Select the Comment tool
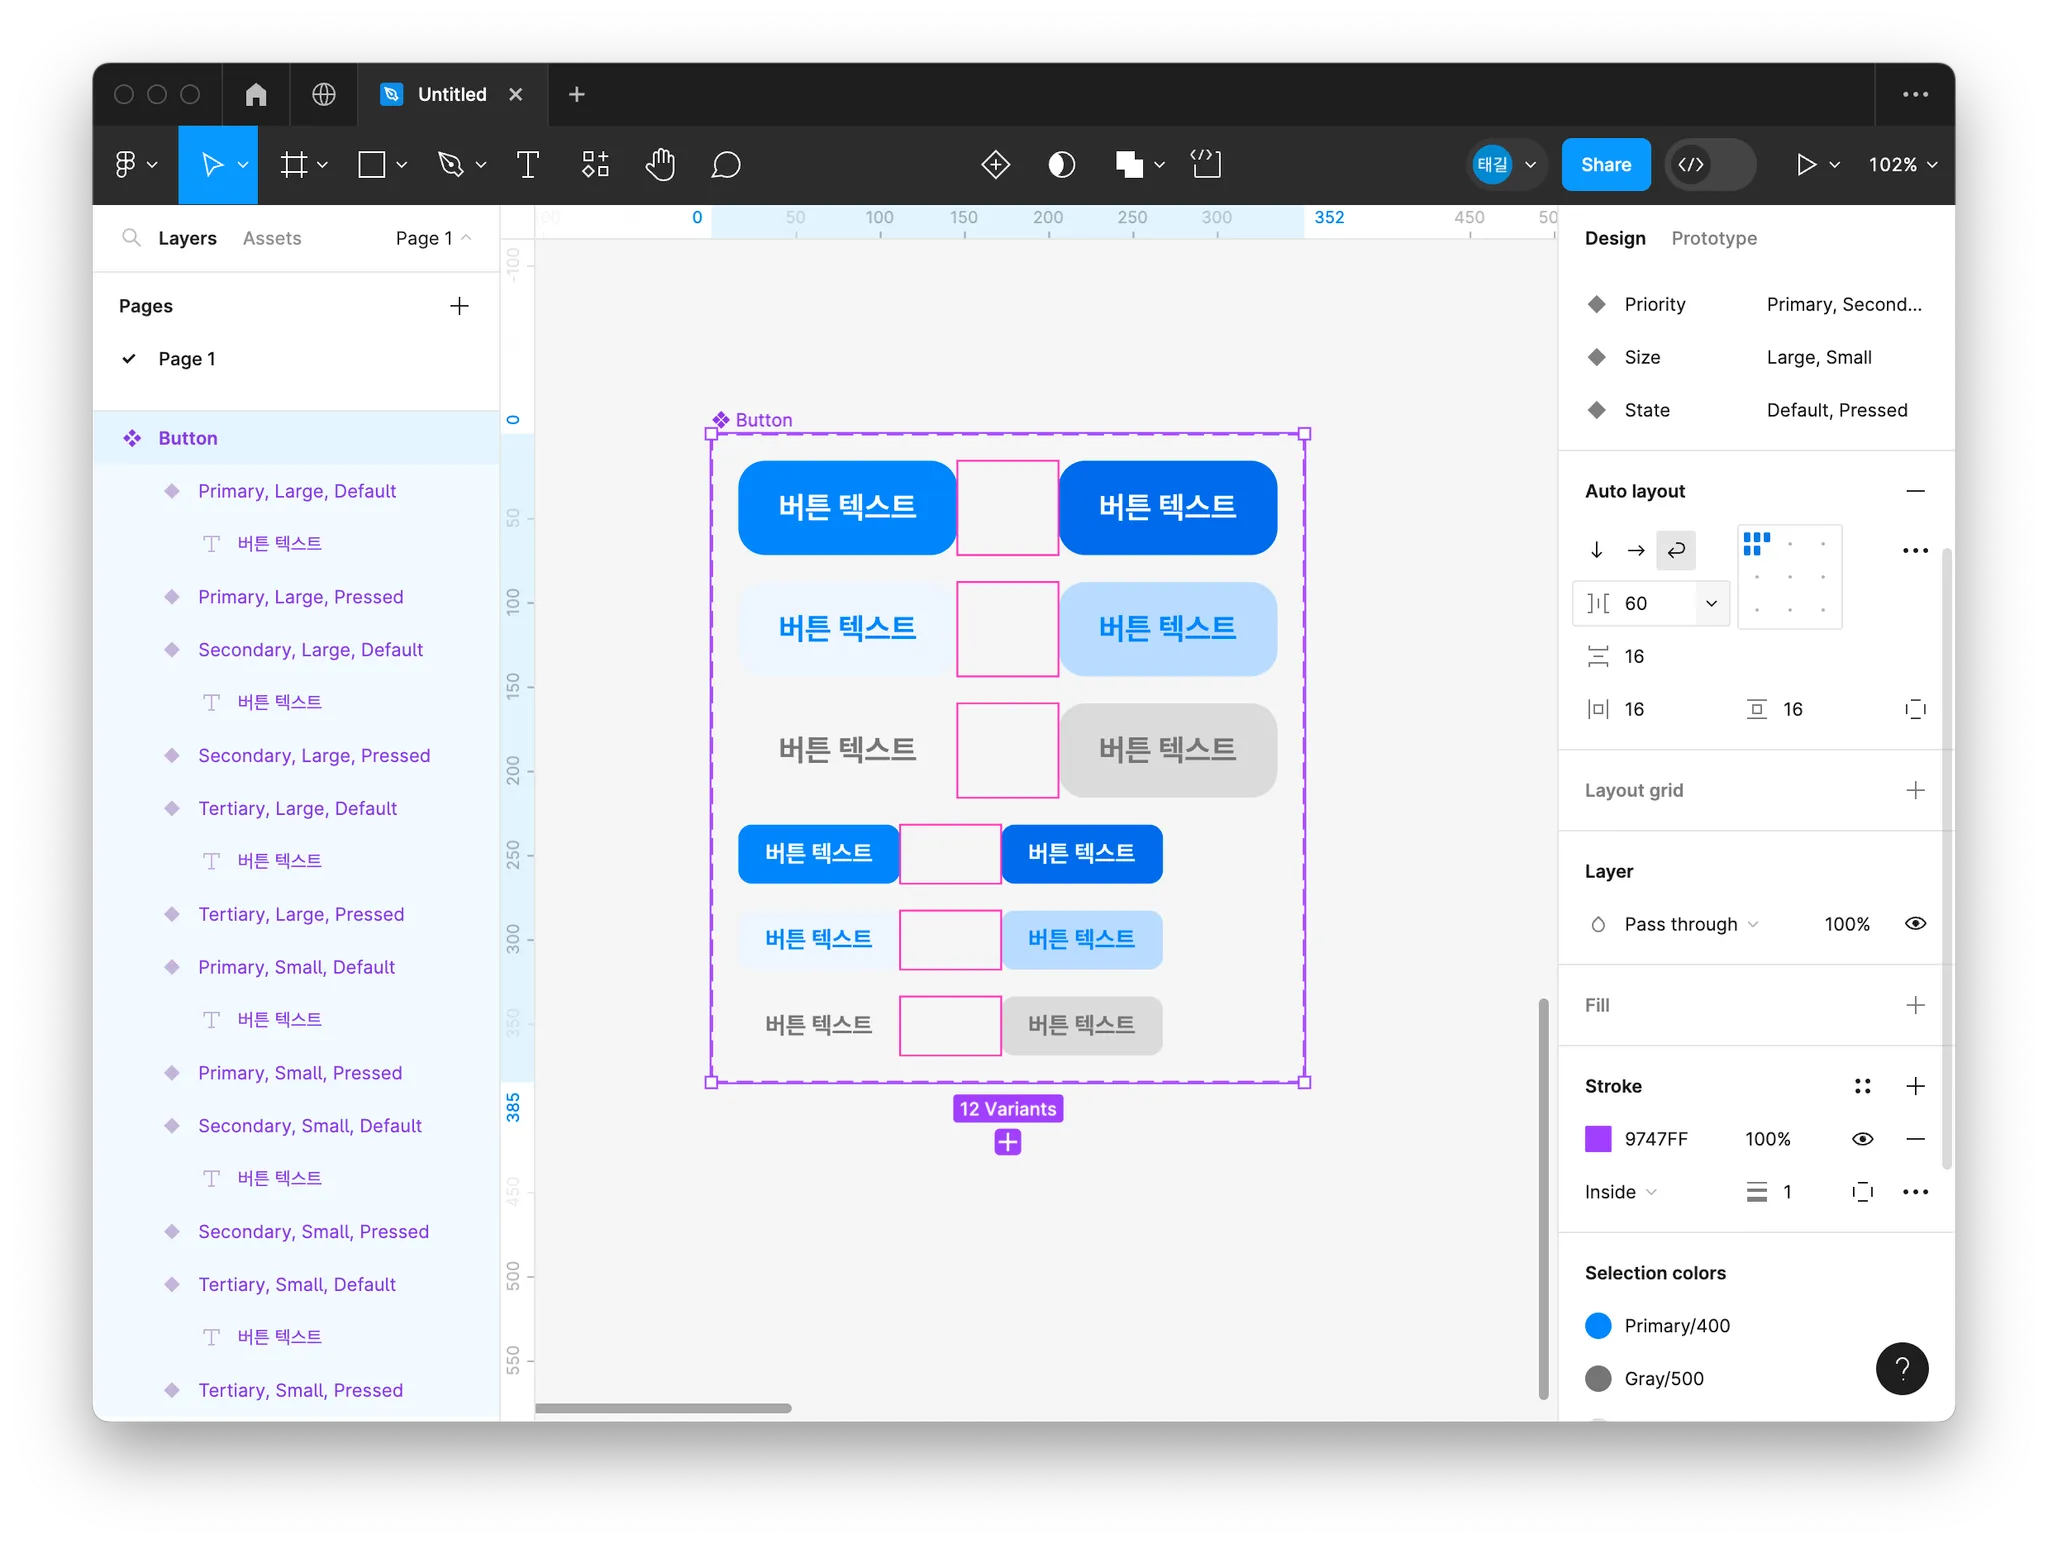2048x1544 pixels. tap(726, 165)
